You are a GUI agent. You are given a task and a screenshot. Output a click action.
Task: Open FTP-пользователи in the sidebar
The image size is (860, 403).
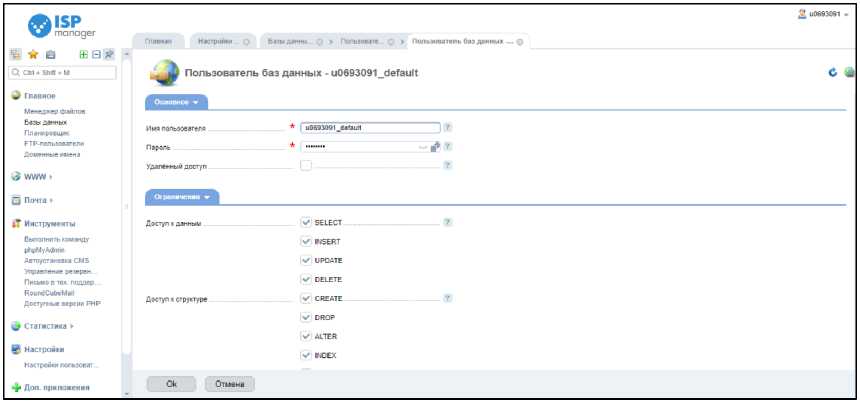(x=54, y=144)
